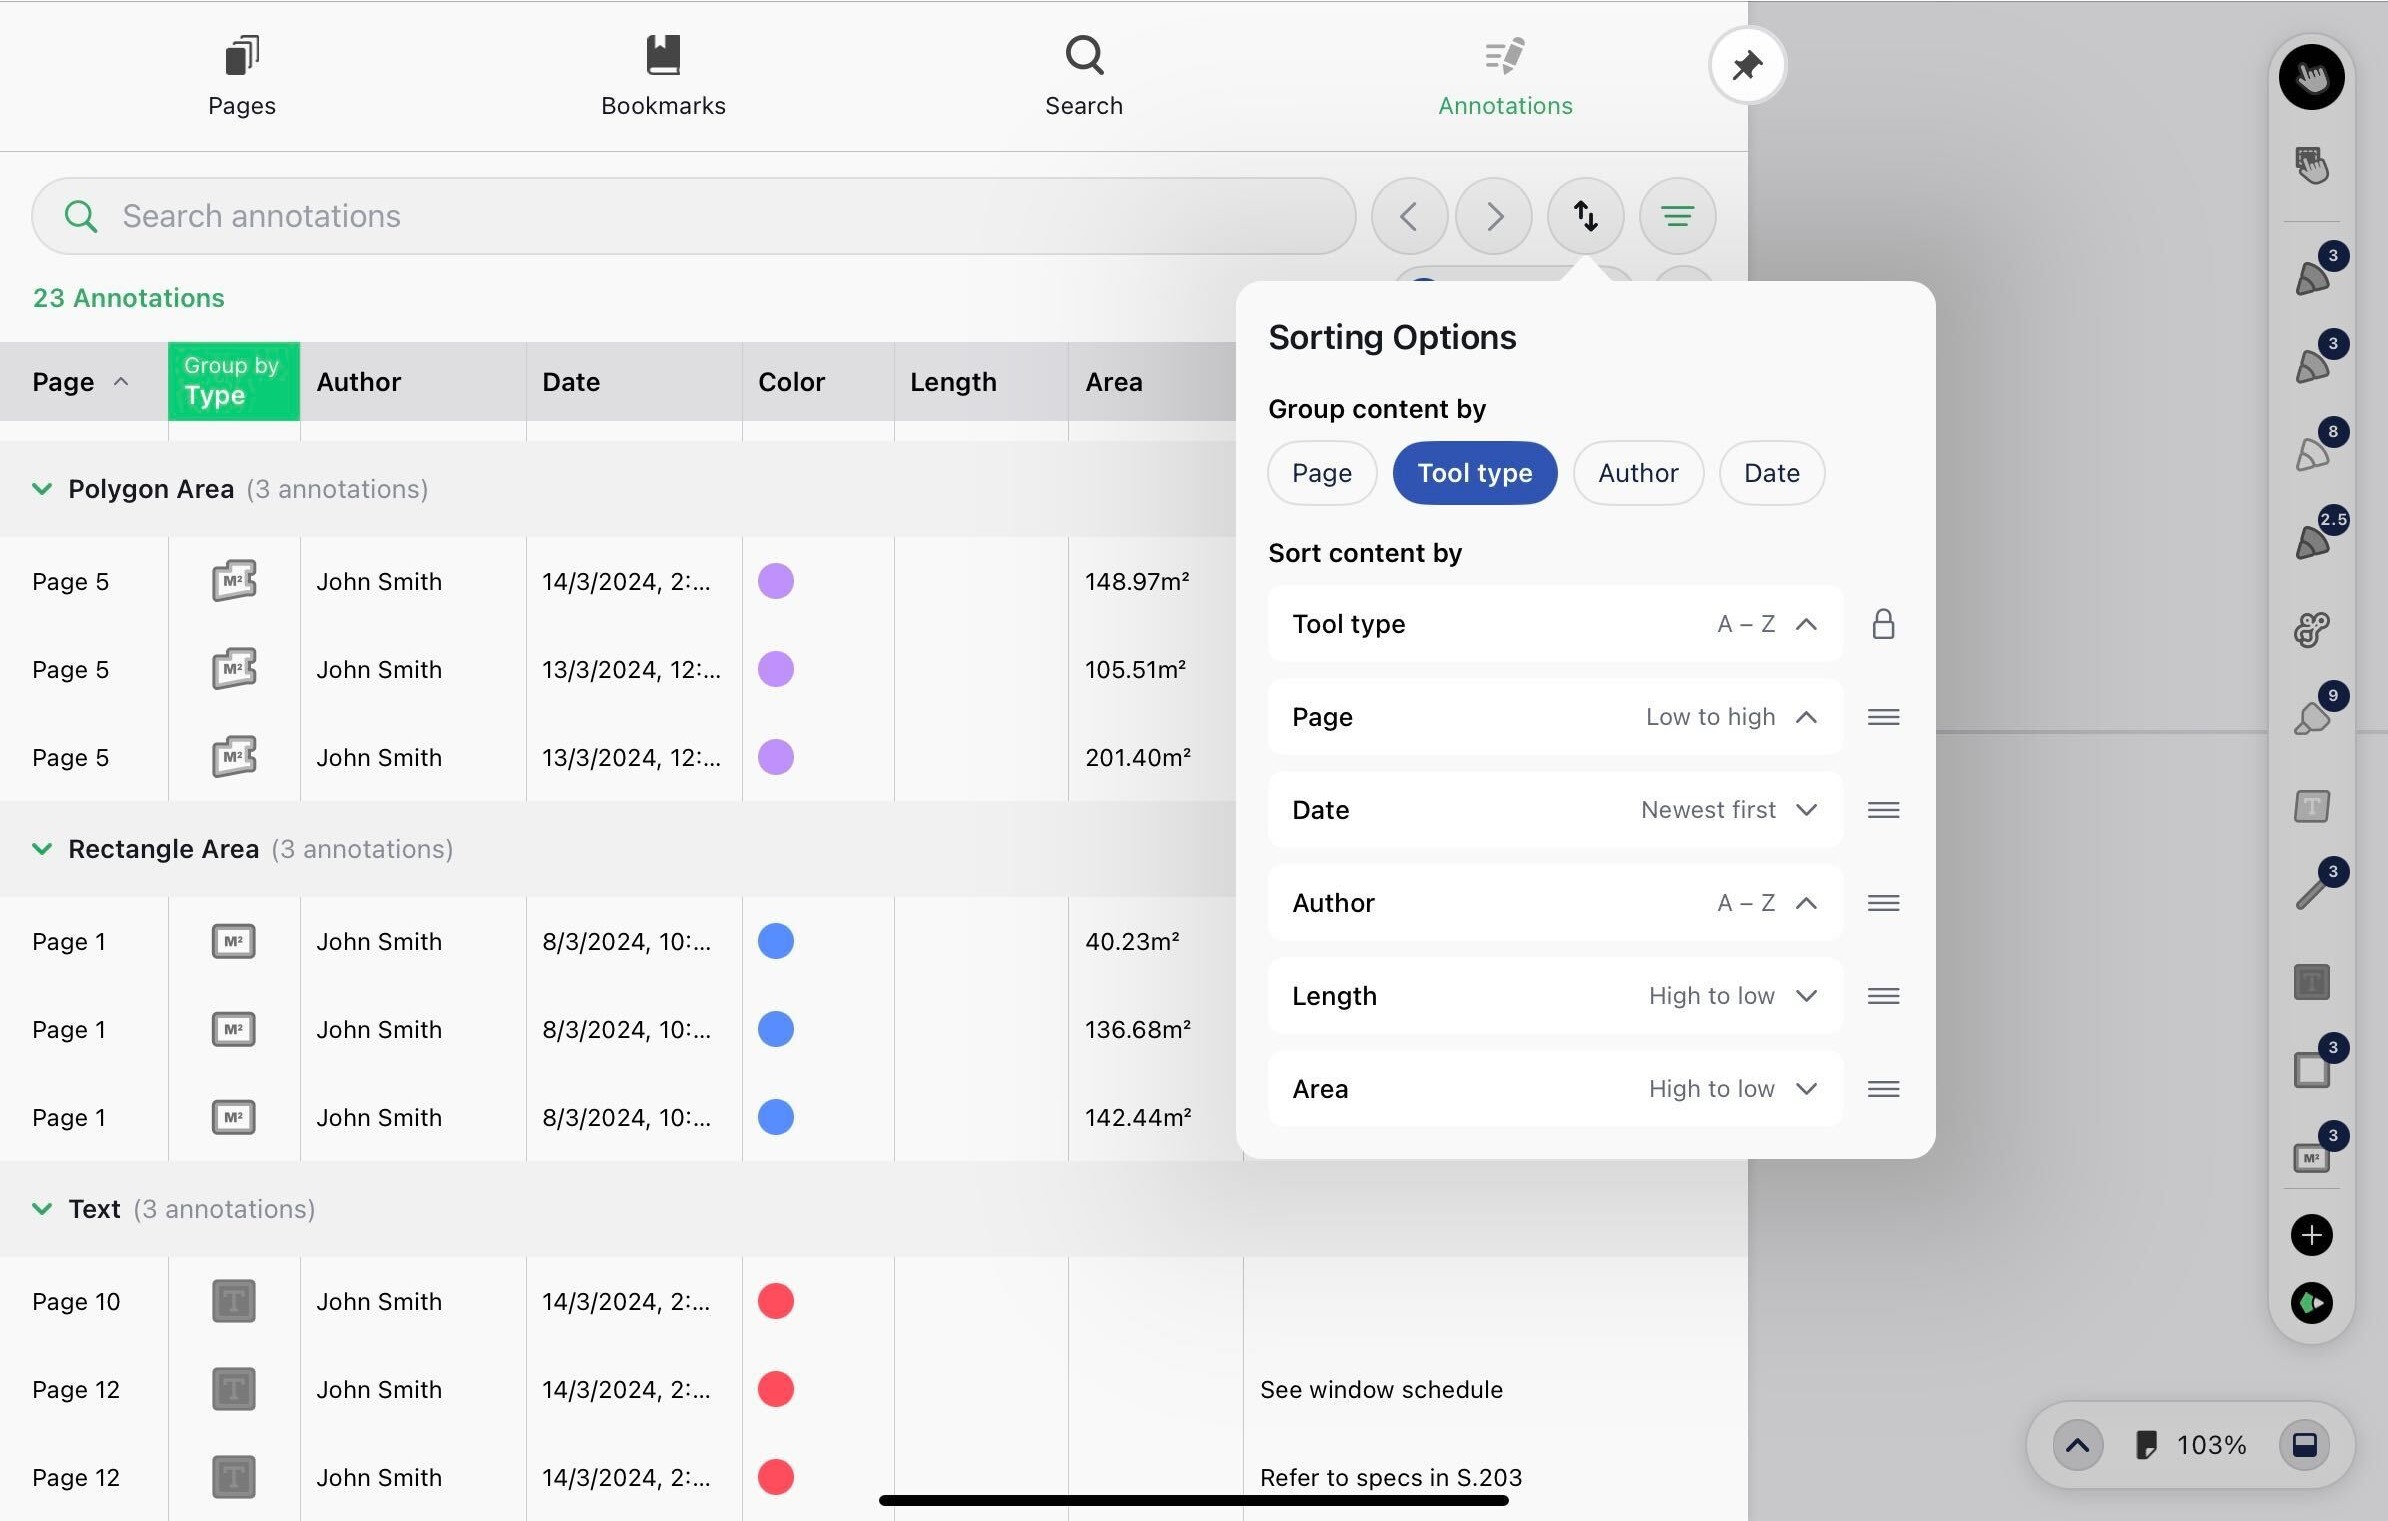The image size is (2388, 1521).
Task: Go to previous annotation arrow
Action: click(x=1408, y=216)
